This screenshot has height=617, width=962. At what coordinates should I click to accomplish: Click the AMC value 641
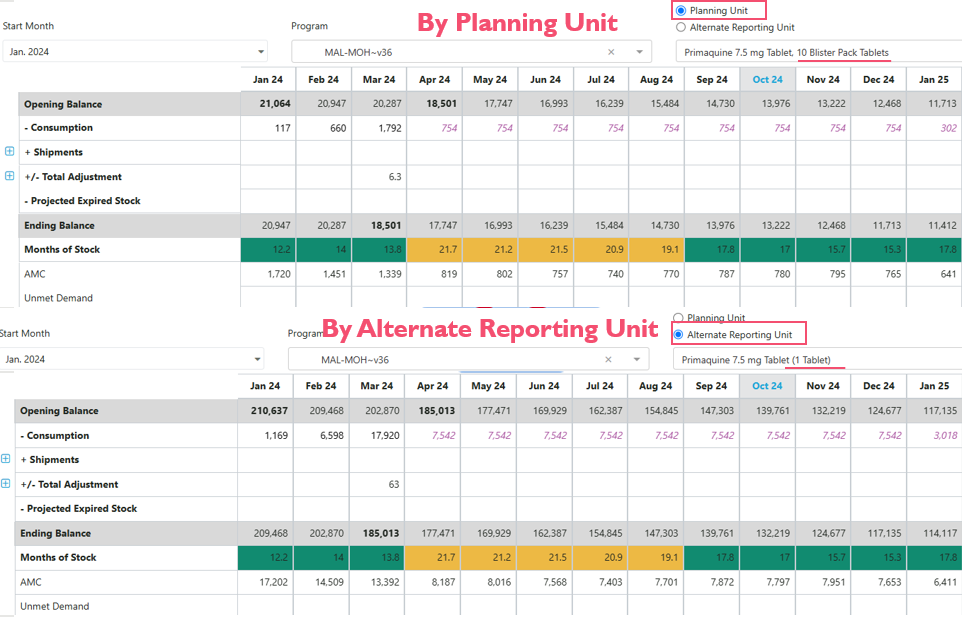[x=949, y=274]
